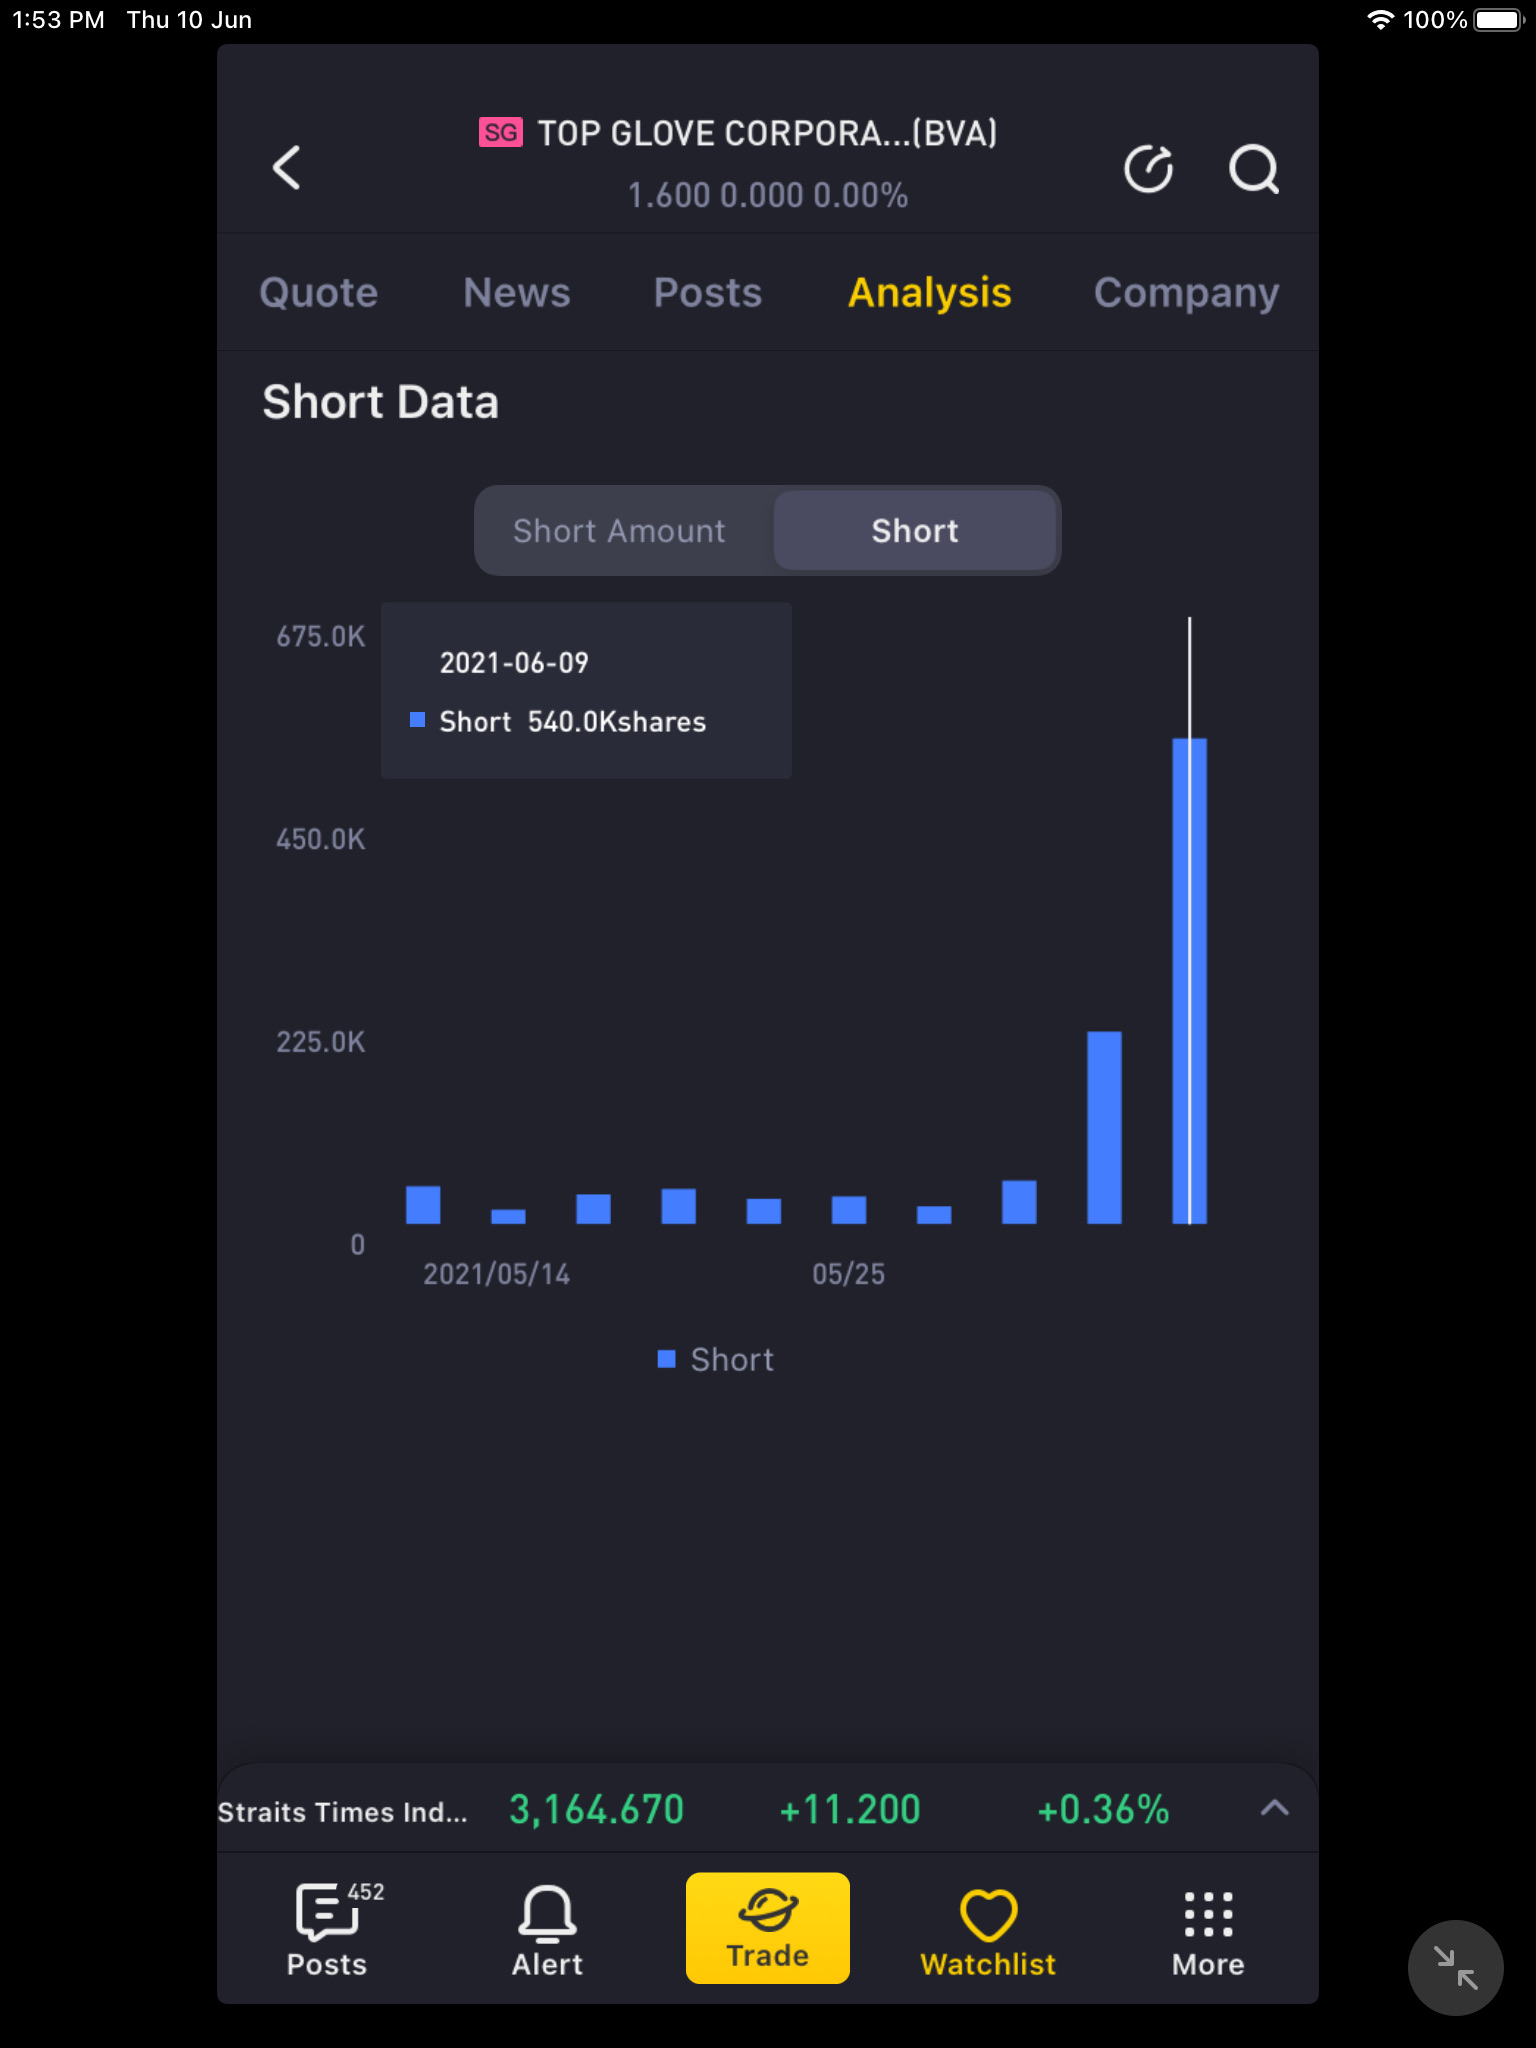Tap the Straits Times Index ticker
The image size is (1536, 2048).
[343, 1812]
